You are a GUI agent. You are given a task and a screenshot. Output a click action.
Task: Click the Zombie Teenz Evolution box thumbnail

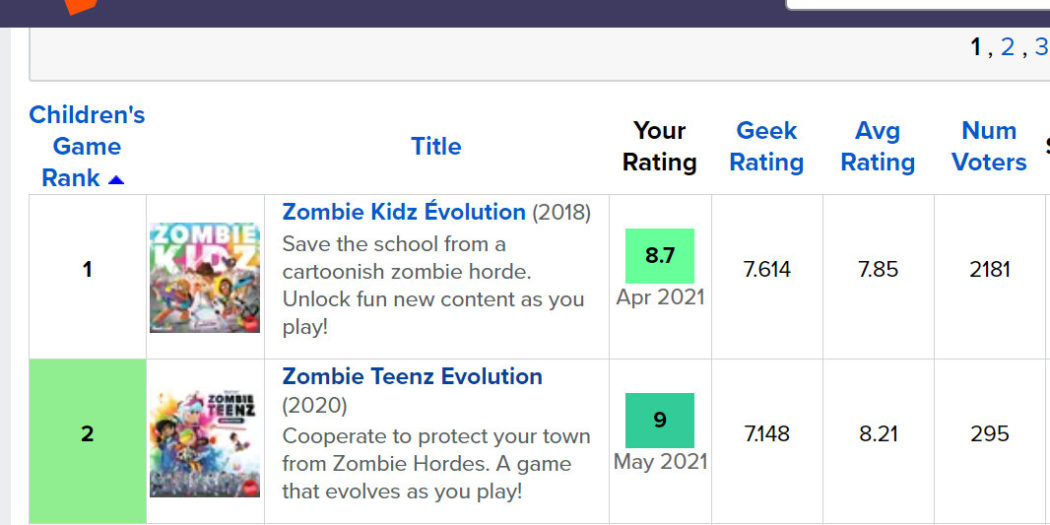pos(205,442)
